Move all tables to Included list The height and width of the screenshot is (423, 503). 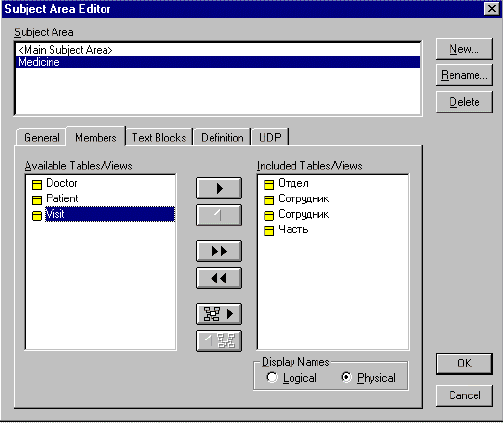tap(219, 251)
